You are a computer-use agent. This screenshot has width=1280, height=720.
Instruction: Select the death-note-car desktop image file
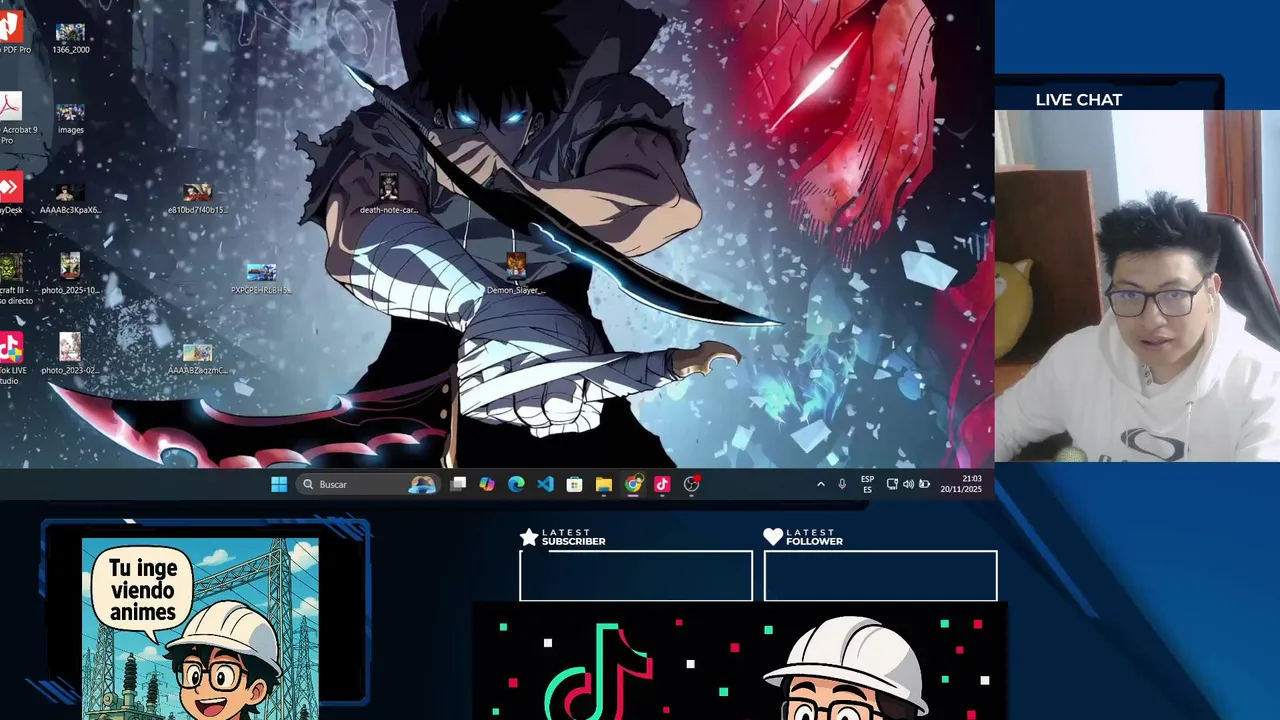click(x=388, y=194)
